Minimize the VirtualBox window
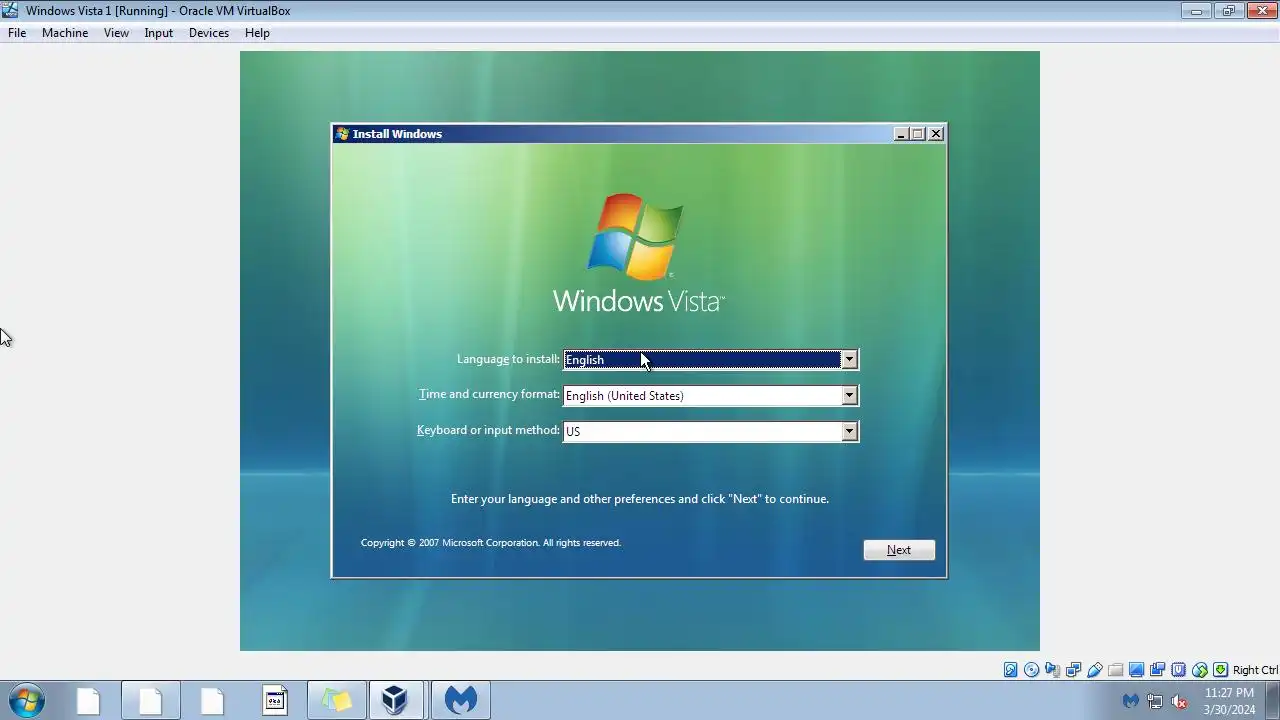 coord(1196,11)
